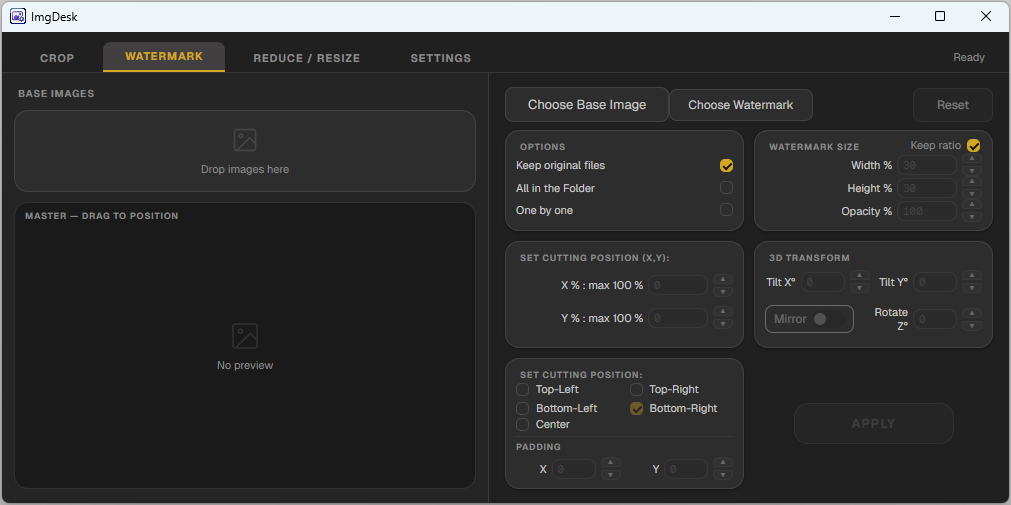The image size is (1011, 505).
Task: Click the Y % max 100 input field
Action: click(x=678, y=318)
